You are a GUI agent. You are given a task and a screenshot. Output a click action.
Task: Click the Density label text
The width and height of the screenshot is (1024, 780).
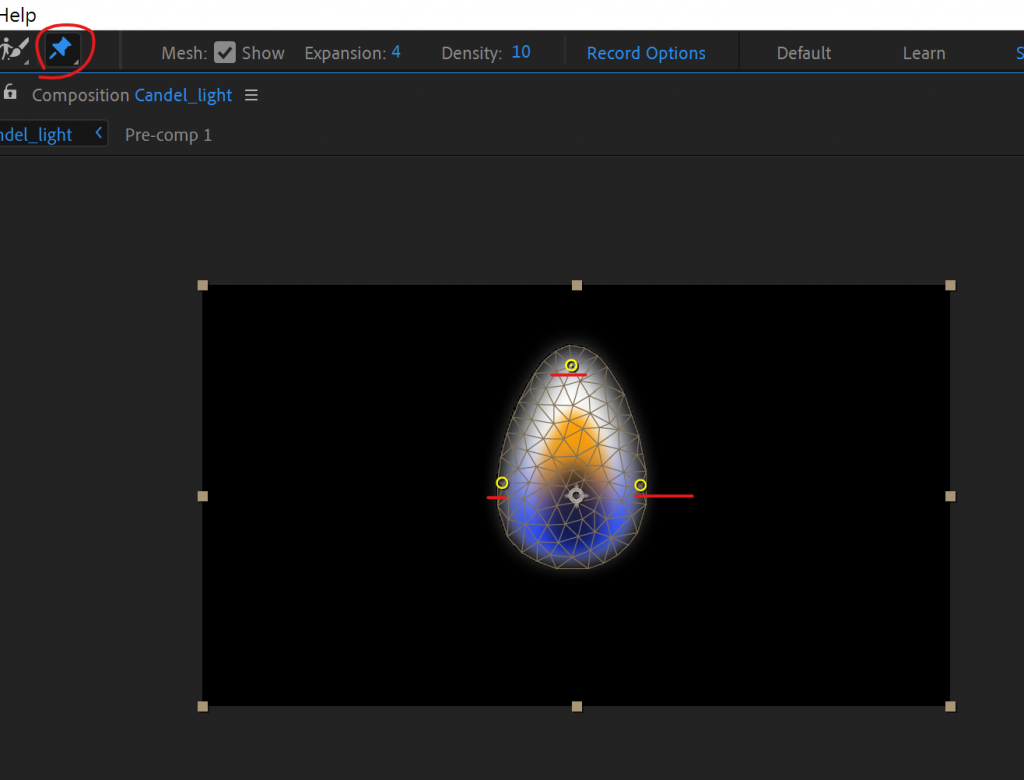(x=472, y=53)
